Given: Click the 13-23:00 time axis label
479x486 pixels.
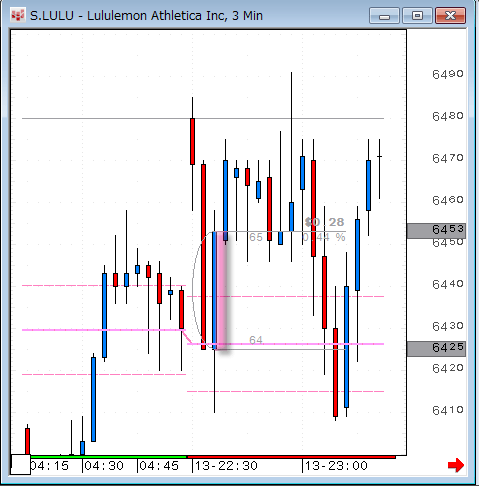Looking at the screenshot, I should coord(336,466).
